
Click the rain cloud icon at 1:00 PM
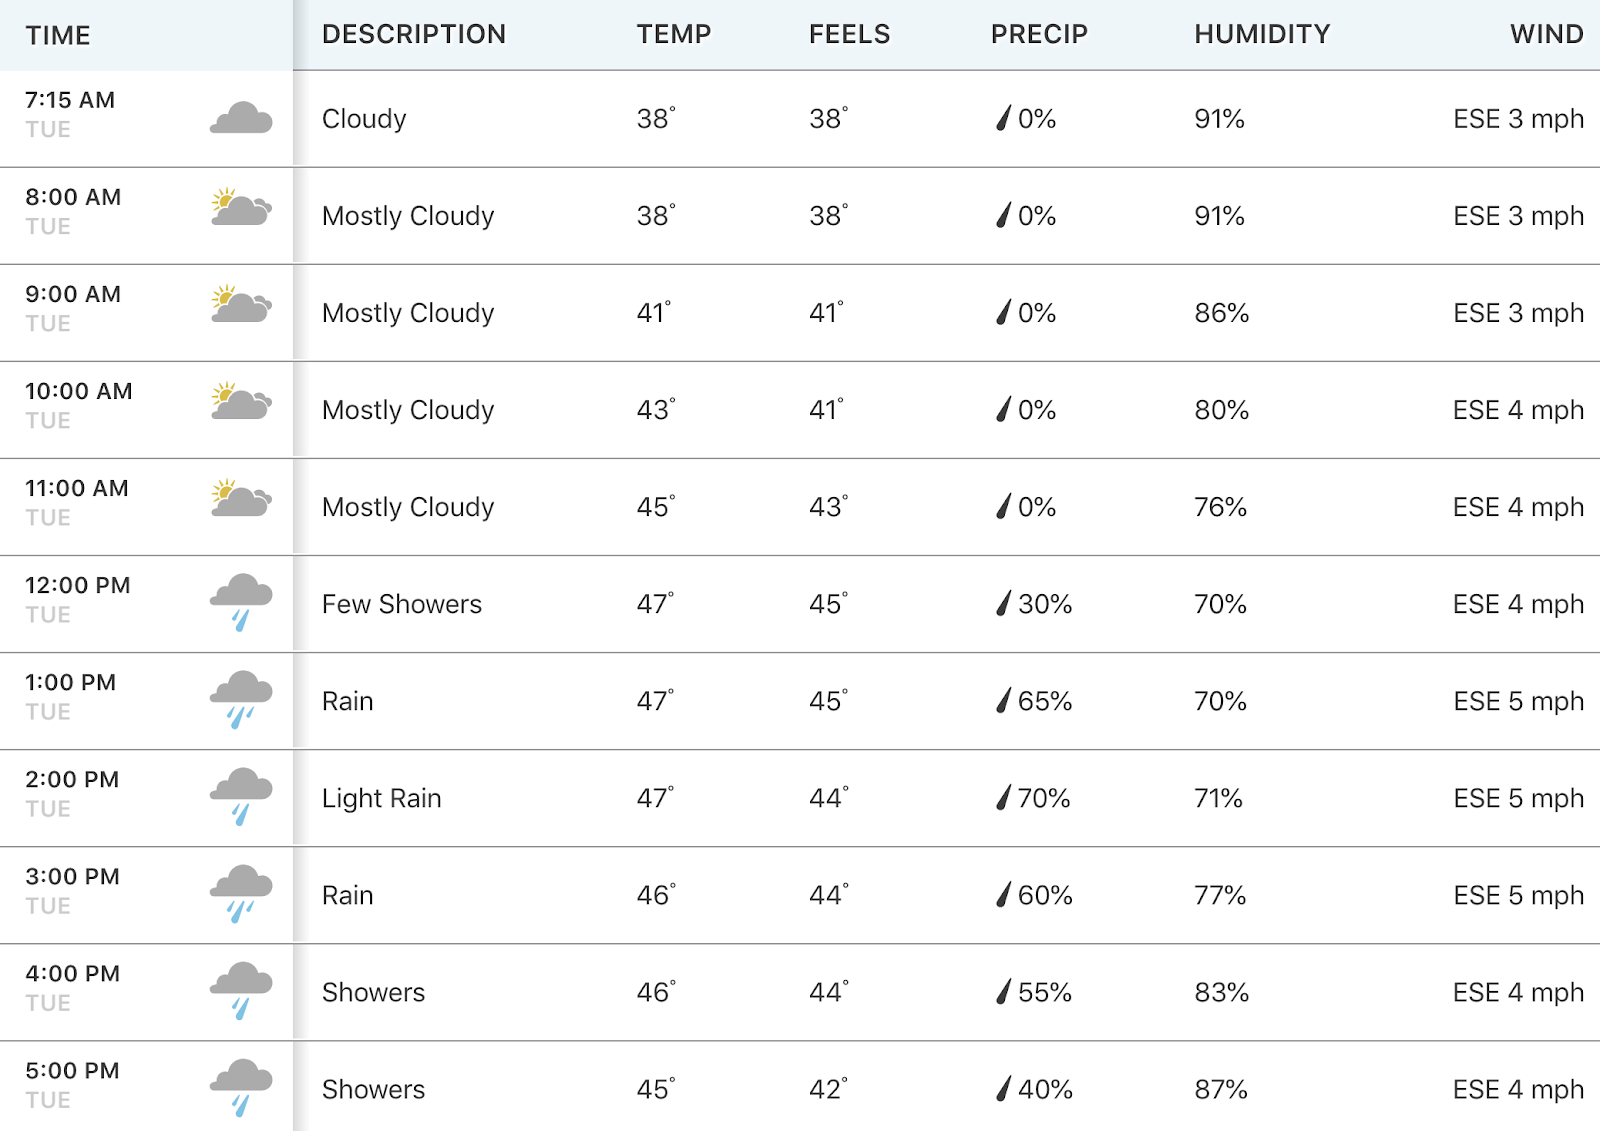click(x=241, y=699)
